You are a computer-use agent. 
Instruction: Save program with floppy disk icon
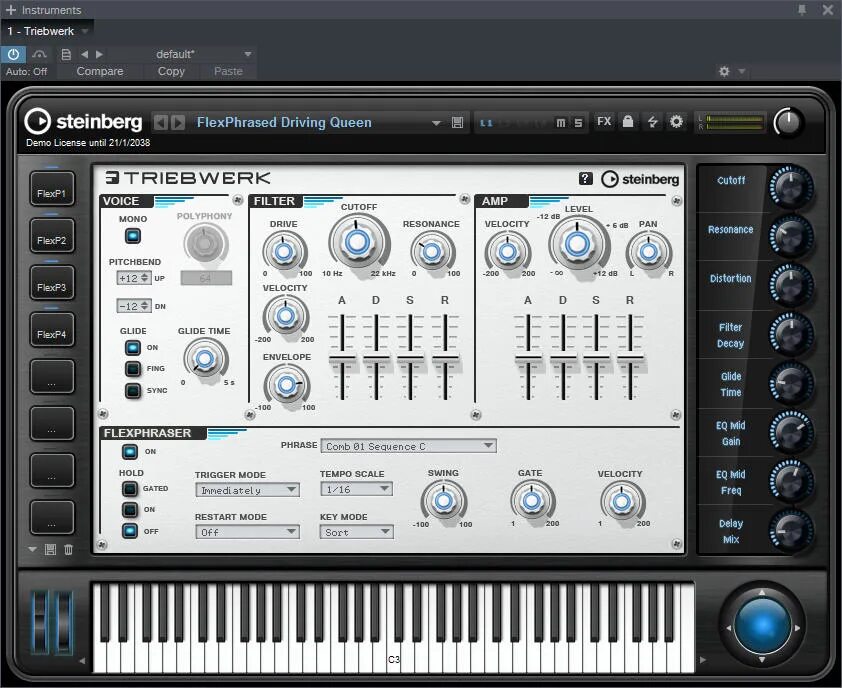[457, 123]
